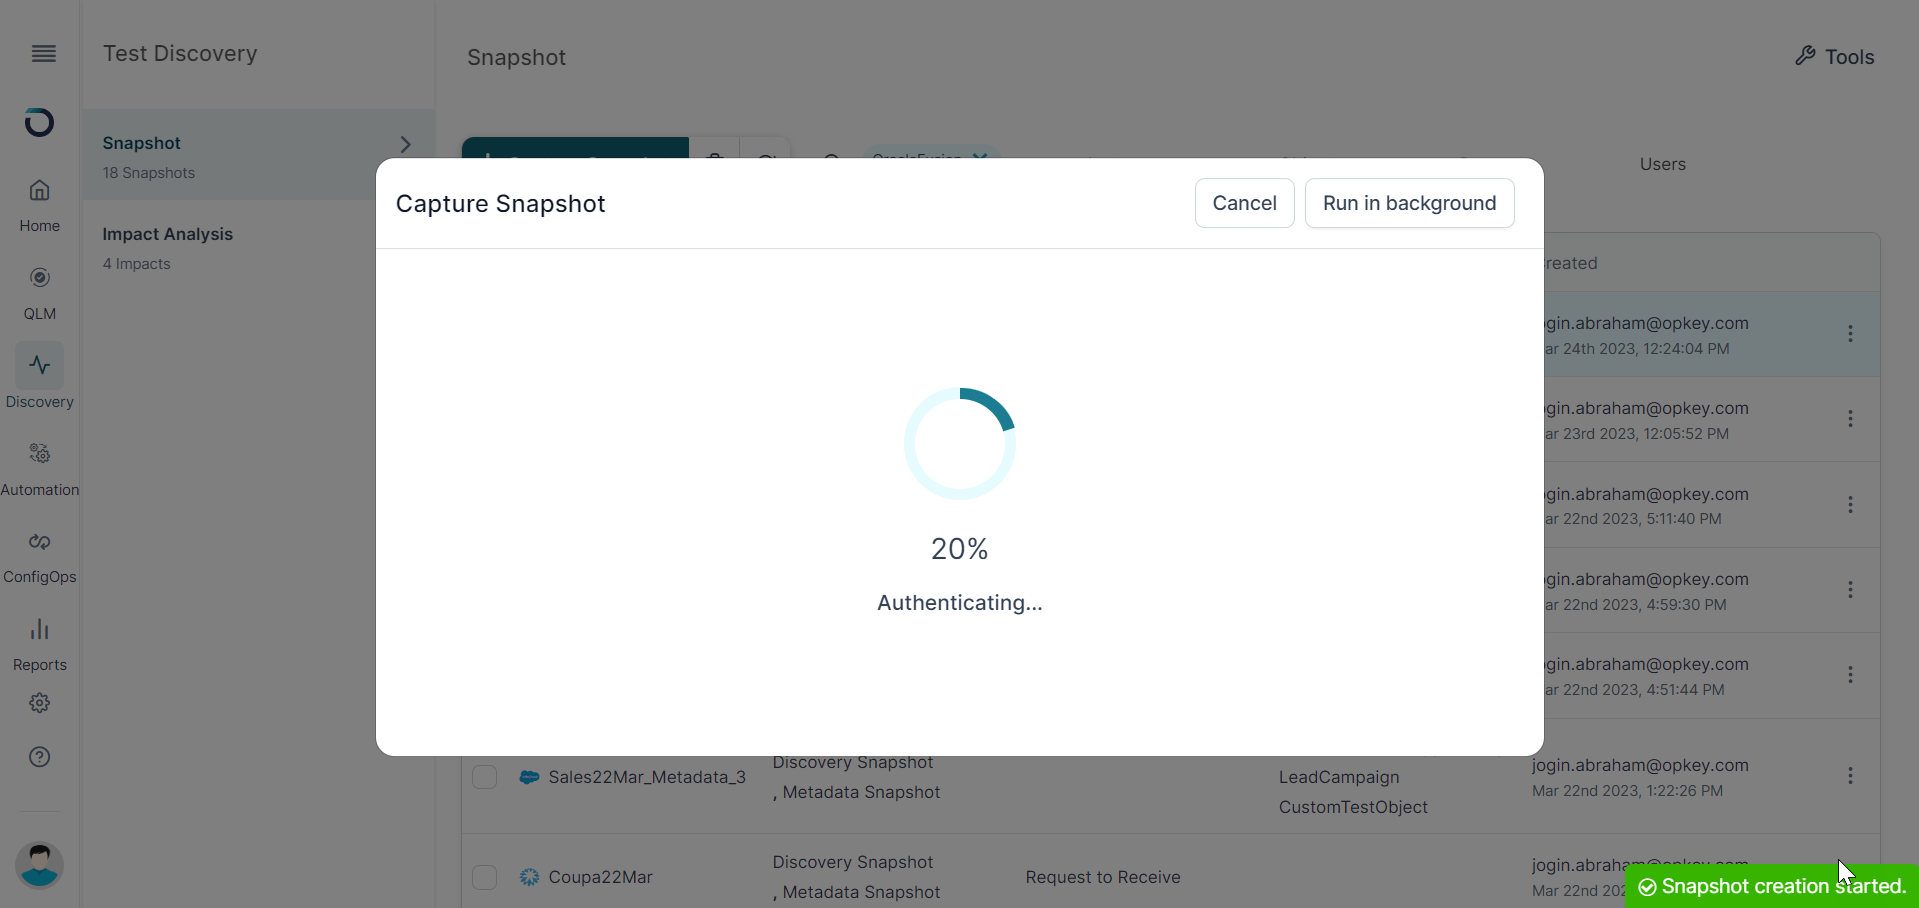Click the Opkey logo icon

click(x=39, y=122)
